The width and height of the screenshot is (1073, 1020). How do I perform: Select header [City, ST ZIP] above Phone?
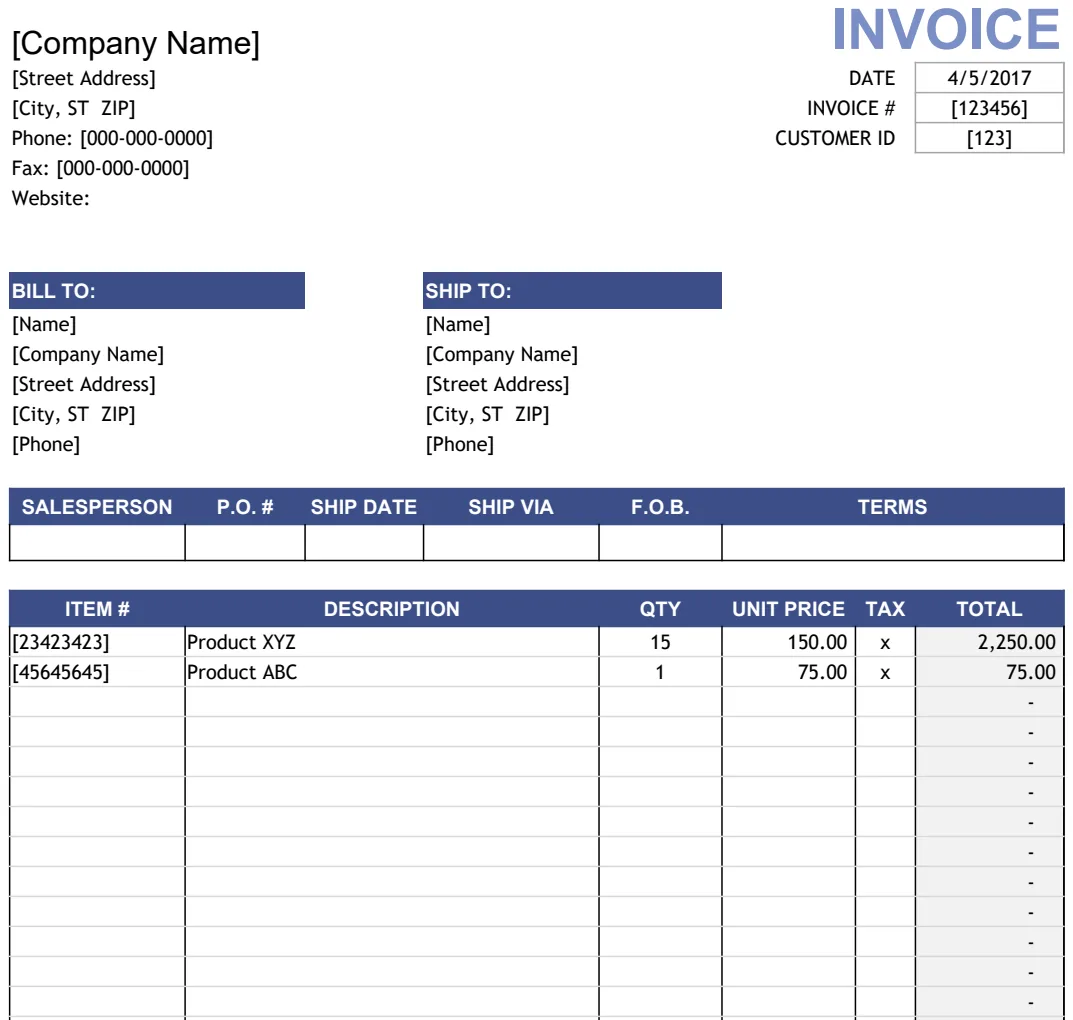click(73, 108)
